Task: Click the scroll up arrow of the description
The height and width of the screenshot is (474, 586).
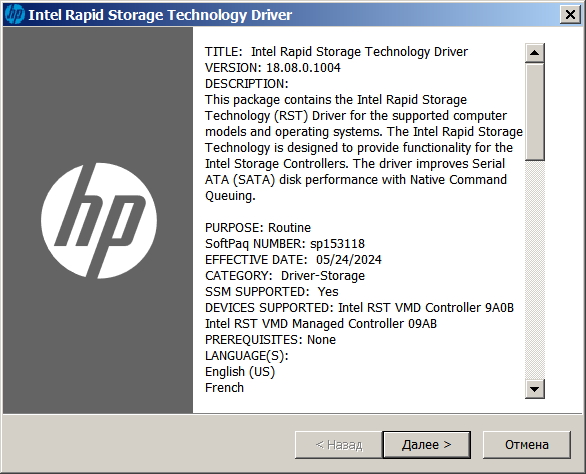Action: (534, 53)
